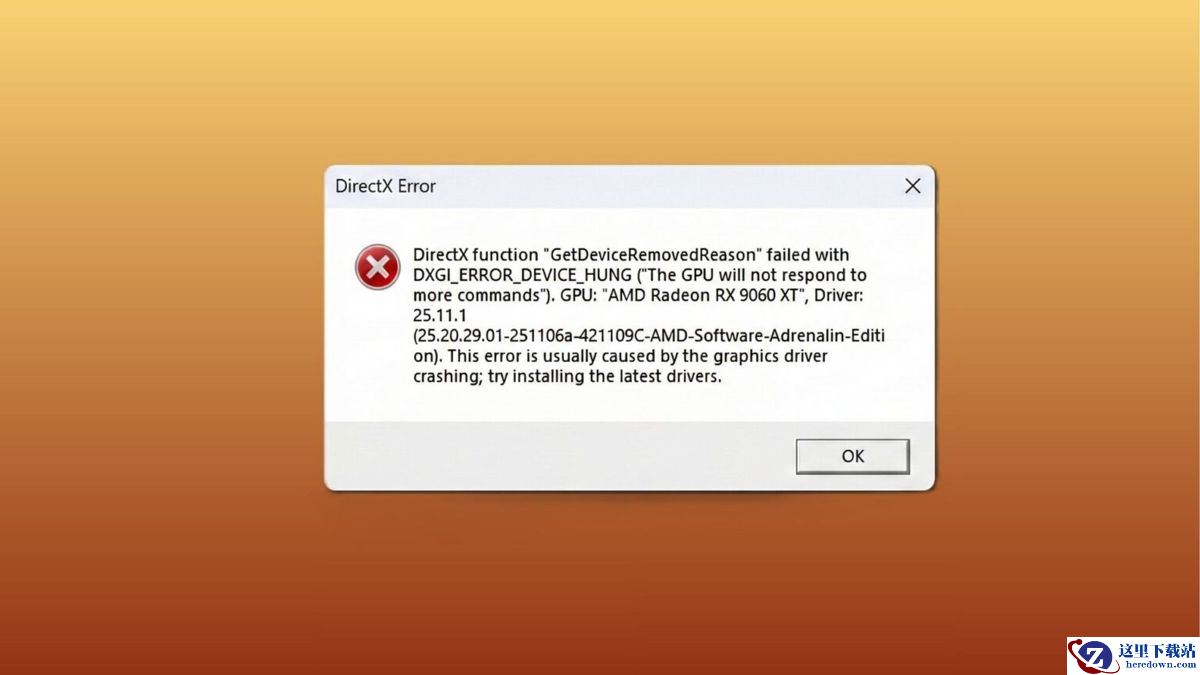Click the heredown watermark logo icon
1200x675 pixels.
tap(1091, 657)
